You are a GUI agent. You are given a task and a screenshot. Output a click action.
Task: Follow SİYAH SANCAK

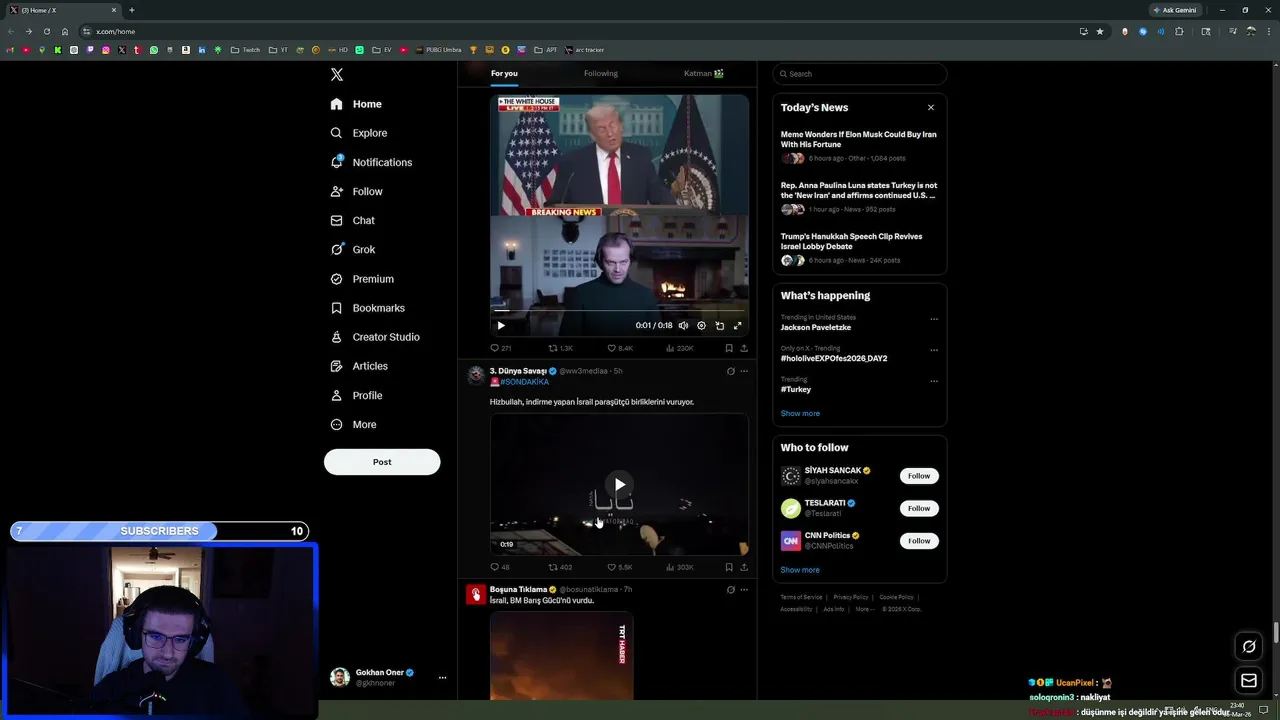coord(919,476)
